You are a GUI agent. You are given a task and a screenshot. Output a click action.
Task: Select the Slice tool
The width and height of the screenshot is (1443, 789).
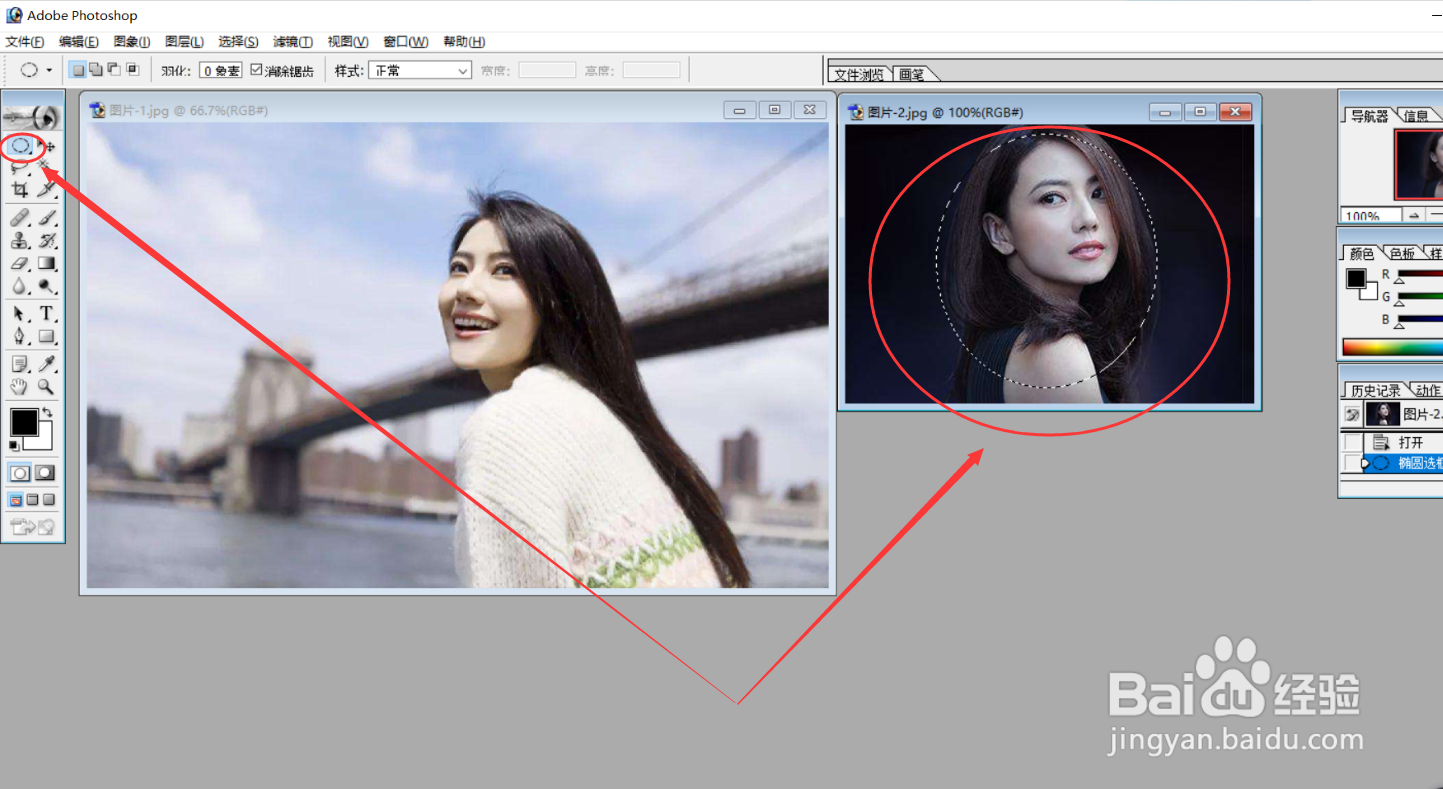(x=47, y=189)
